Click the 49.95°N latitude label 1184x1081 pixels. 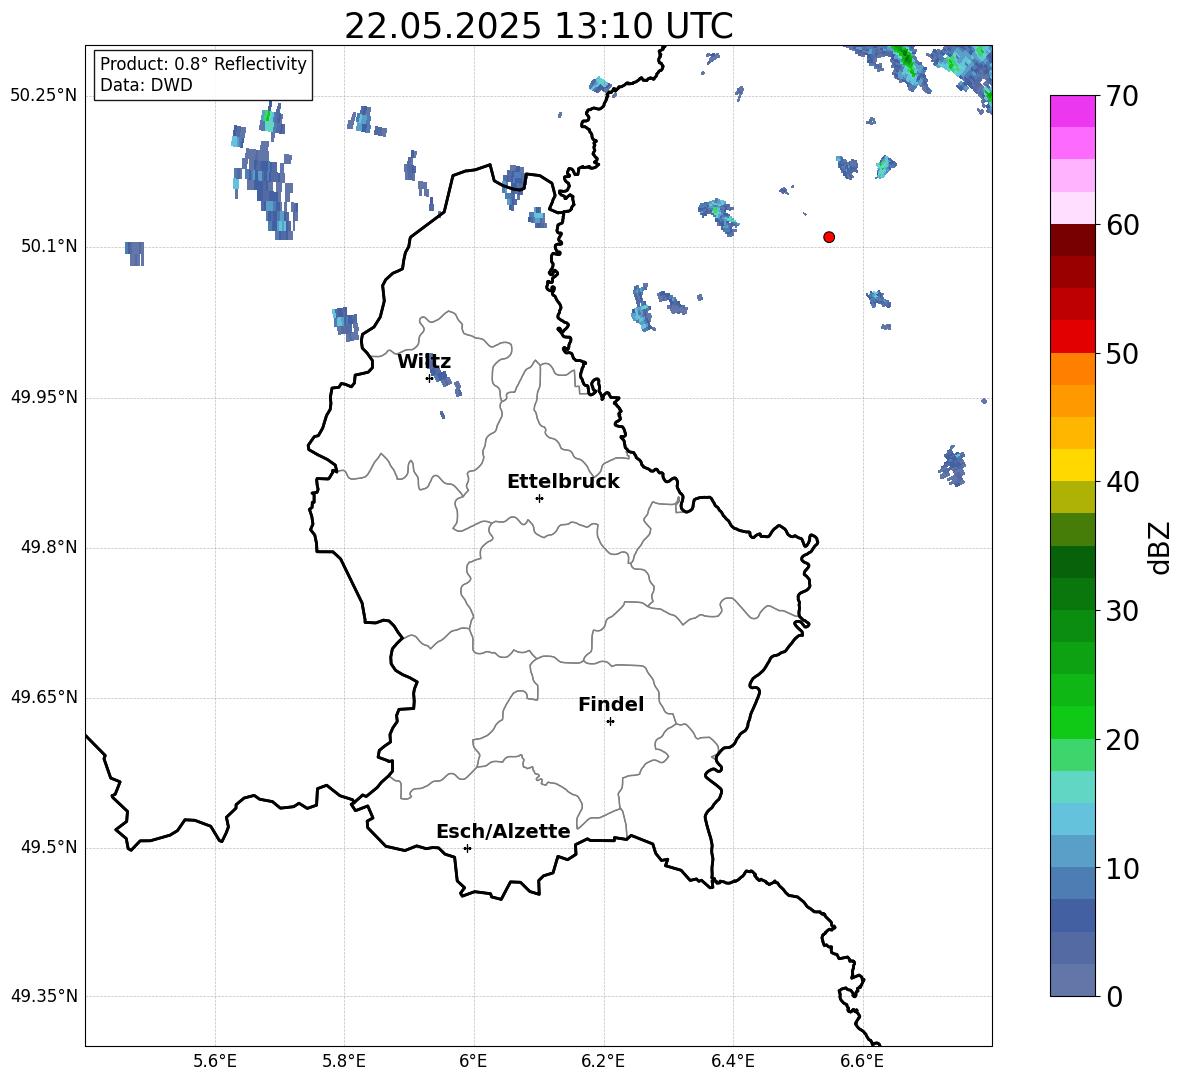[44, 397]
